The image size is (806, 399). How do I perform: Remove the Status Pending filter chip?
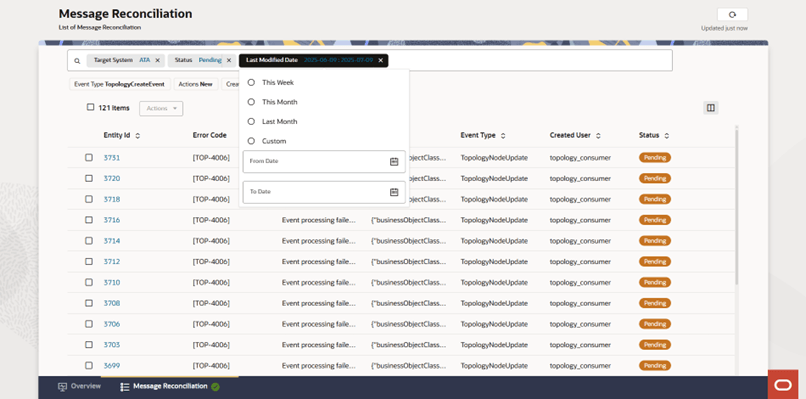pos(229,60)
